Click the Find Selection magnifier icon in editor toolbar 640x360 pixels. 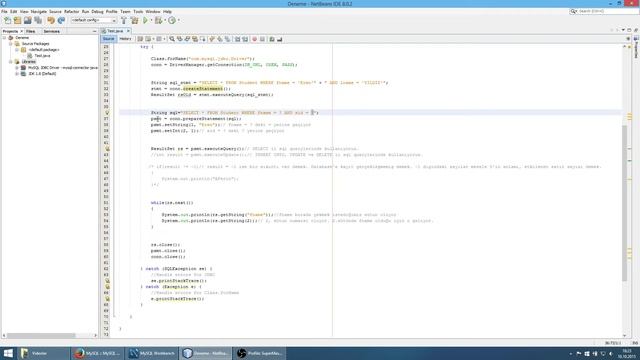172,39
